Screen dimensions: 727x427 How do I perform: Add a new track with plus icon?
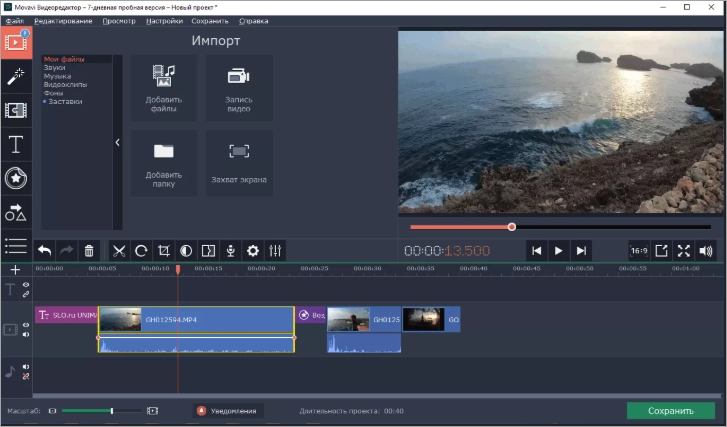point(15,270)
